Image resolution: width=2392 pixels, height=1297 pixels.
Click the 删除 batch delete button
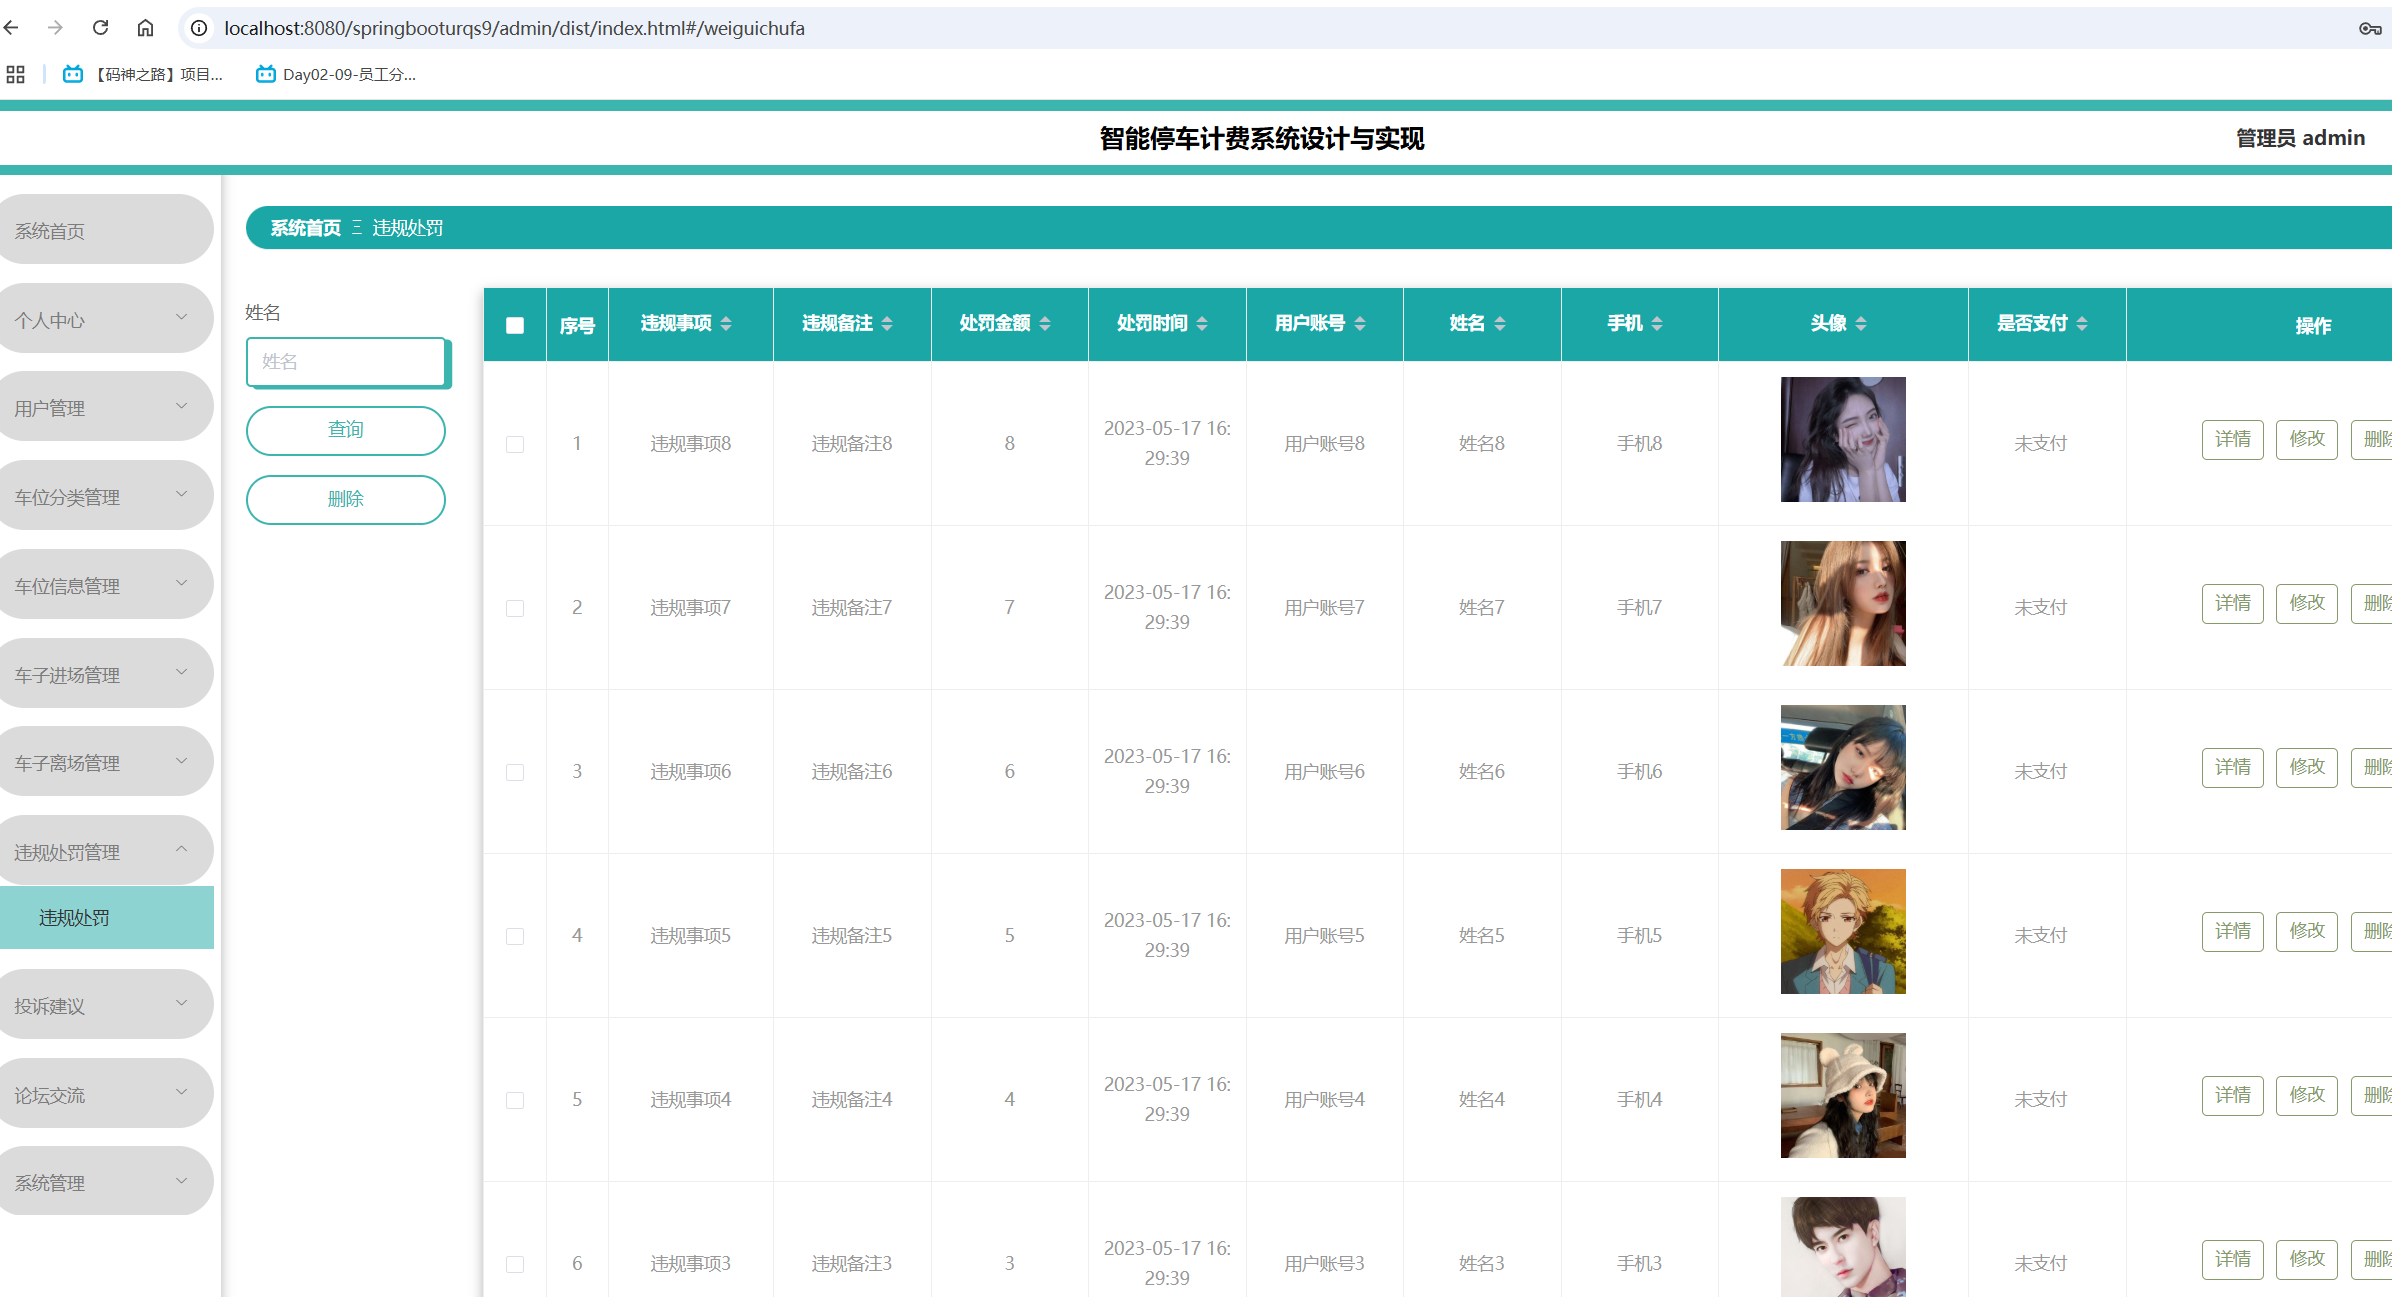coord(346,499)
